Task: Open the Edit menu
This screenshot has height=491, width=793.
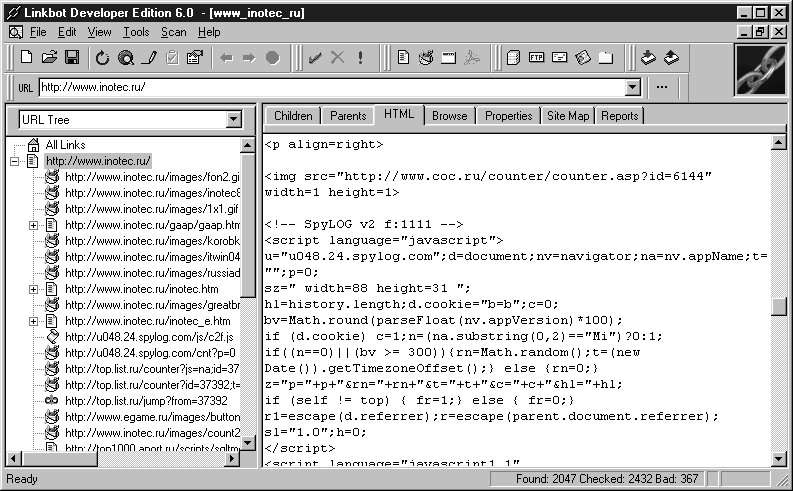Action: click(x=67, y=32)
